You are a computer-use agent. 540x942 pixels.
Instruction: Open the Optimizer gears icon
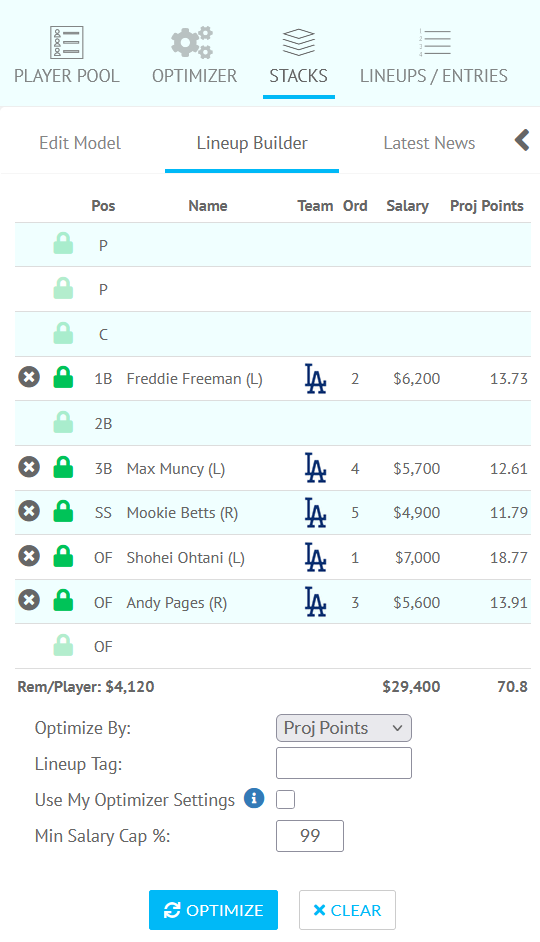(x=192, y=43)
